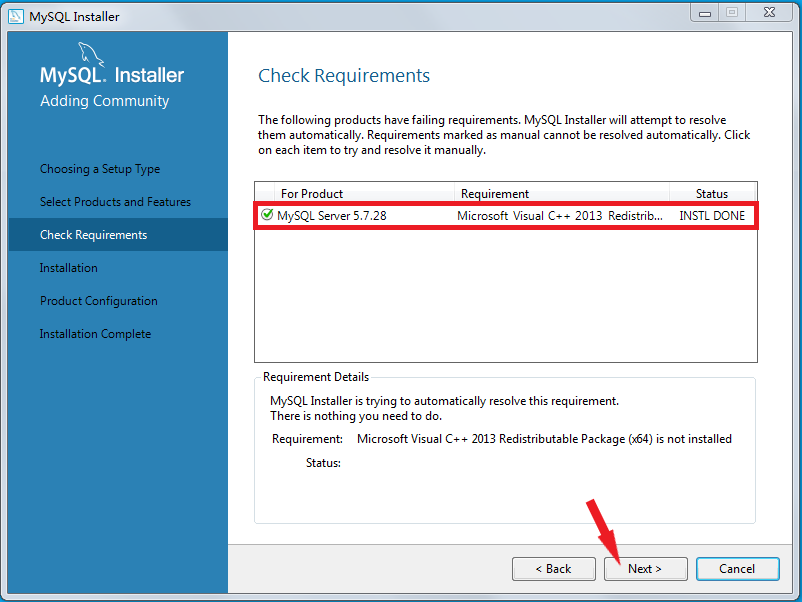This screenshot has width=802, height=602.
Task: Click the Requirement Details group label
Action: pyautogui.click(x=316, y=377)
